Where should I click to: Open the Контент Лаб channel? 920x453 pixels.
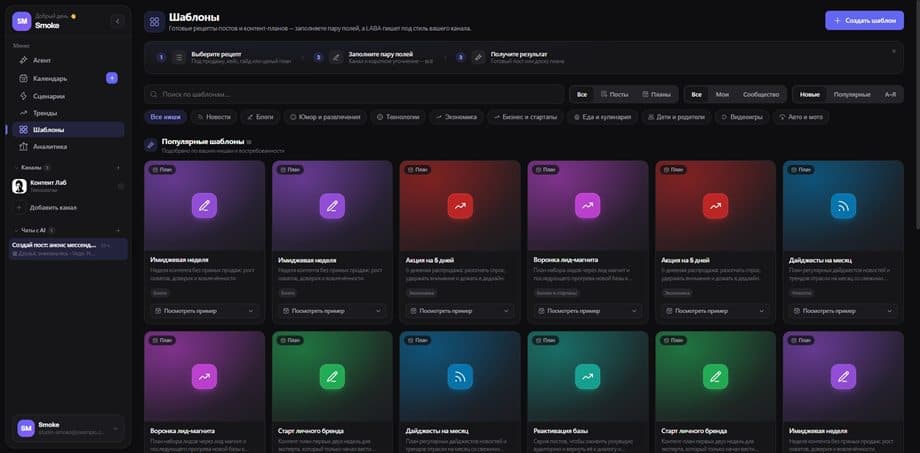pos(68,186)
